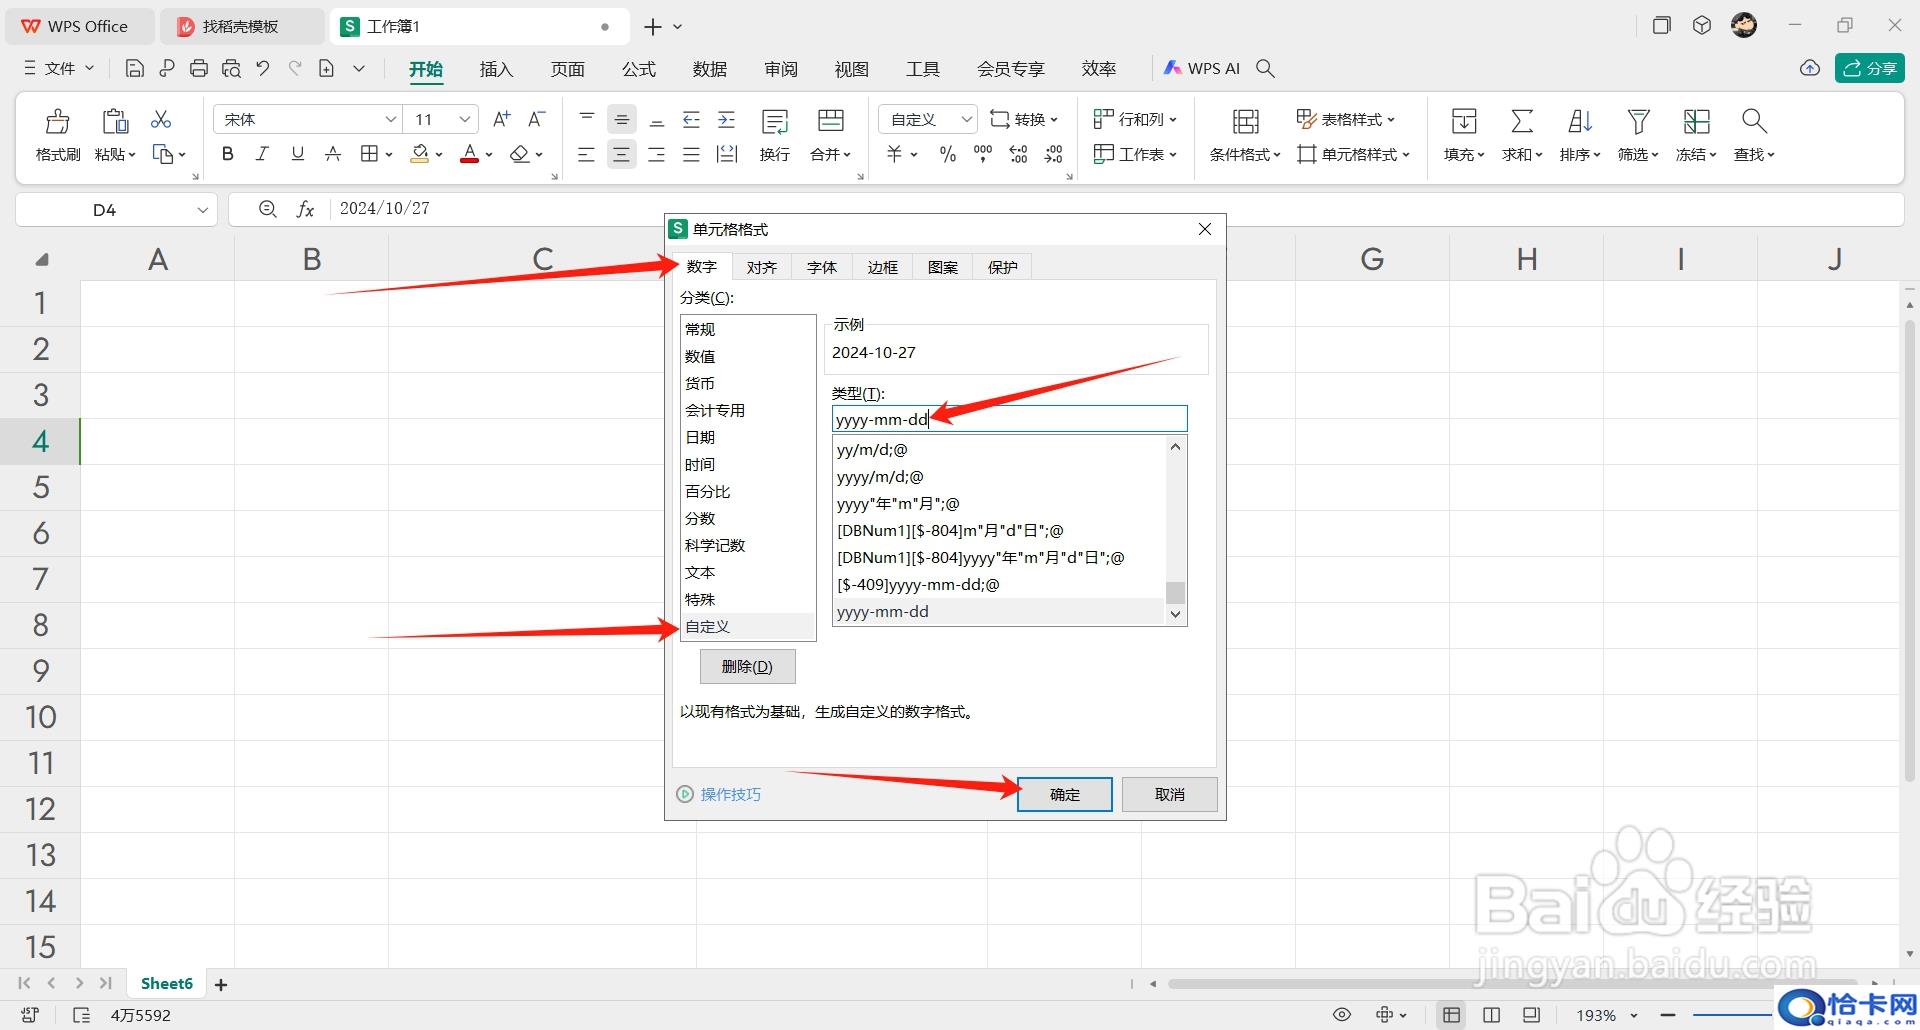The width and height of the screenshot is (1920, 1030).
Task: Click in the 类型 format code input field
Action: pyautogui.click(x=1009, y=419)
